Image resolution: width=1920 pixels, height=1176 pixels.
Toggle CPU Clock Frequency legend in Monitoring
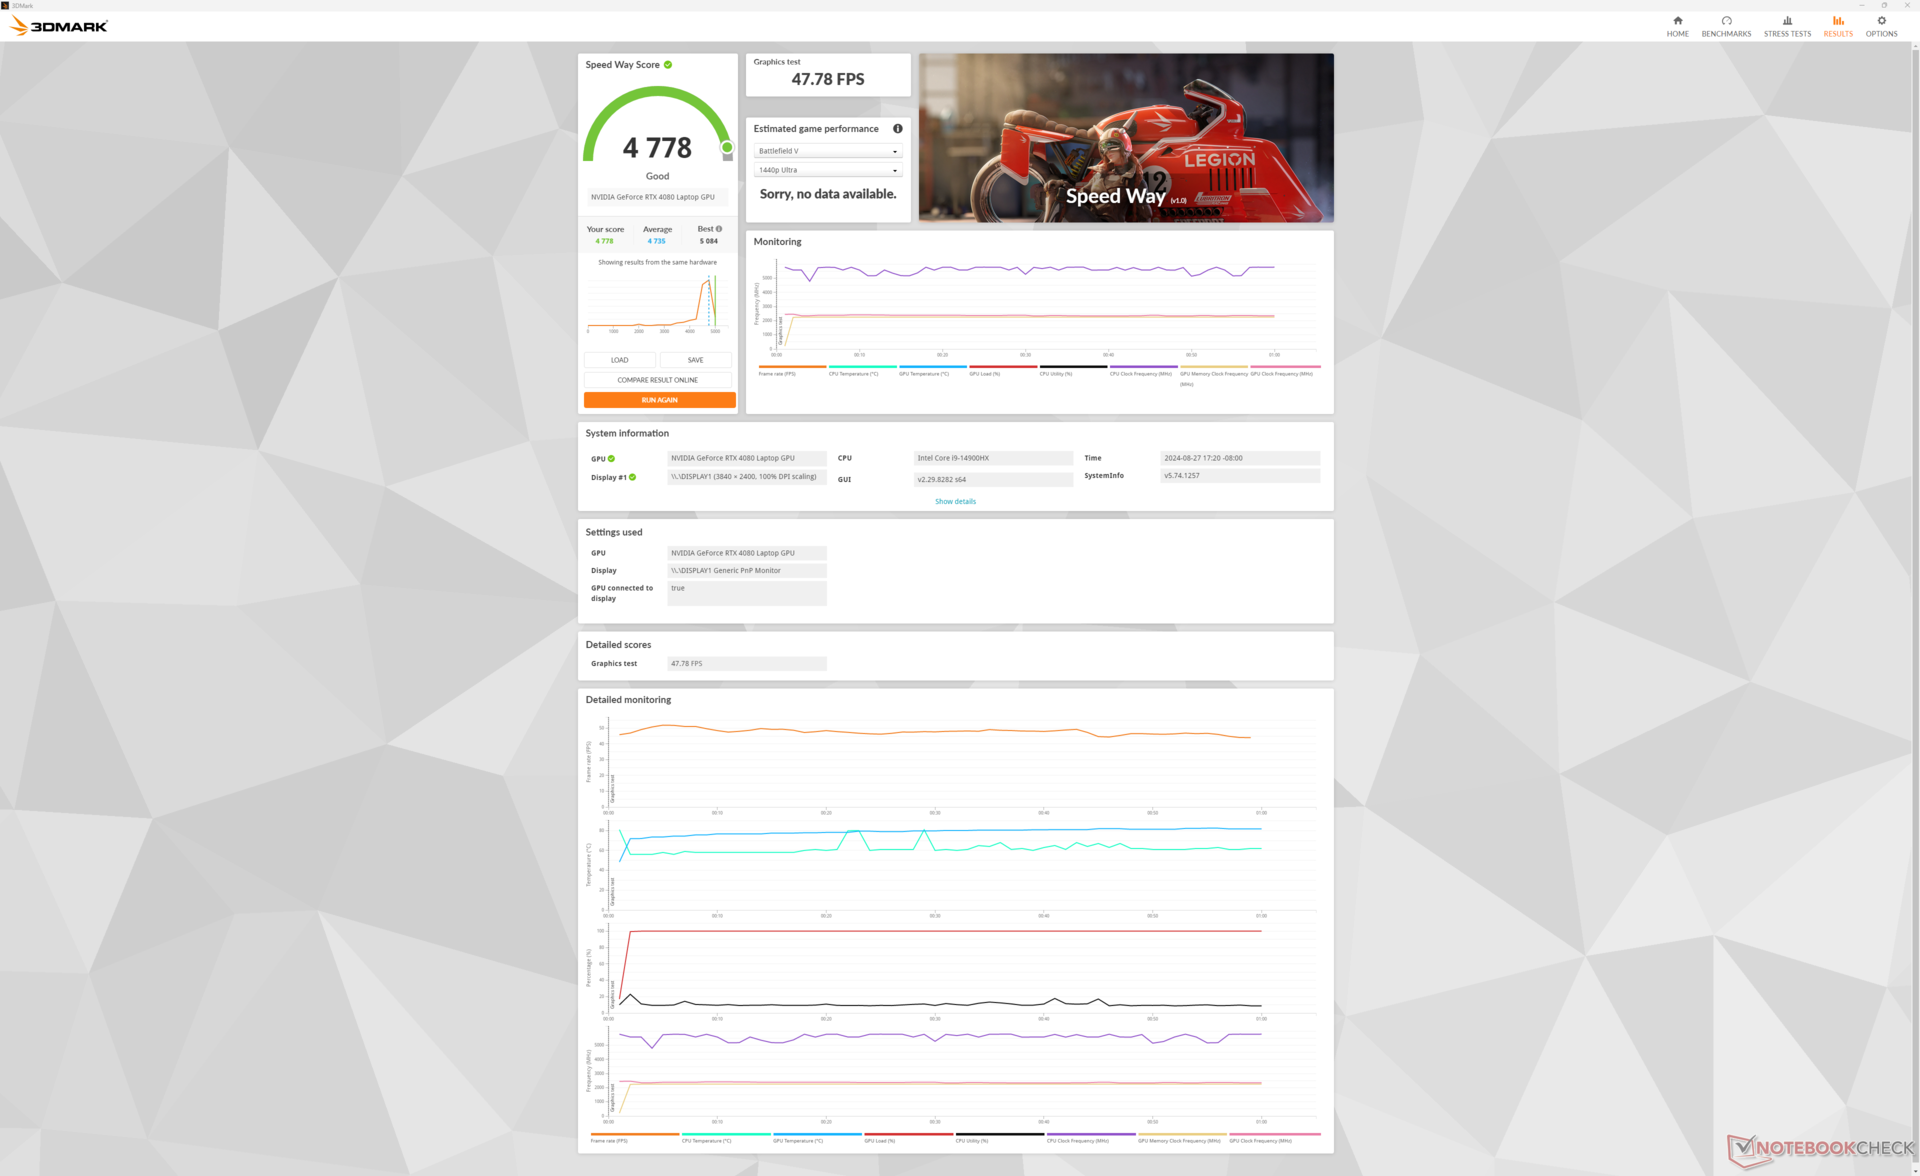1140,373
